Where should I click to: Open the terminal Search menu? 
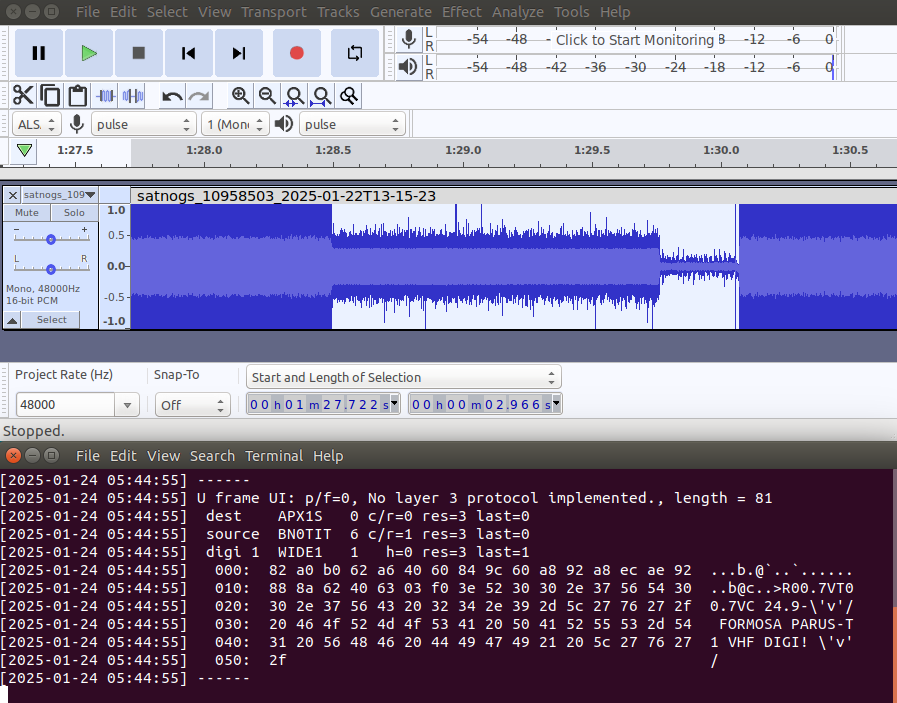point(212,456)
